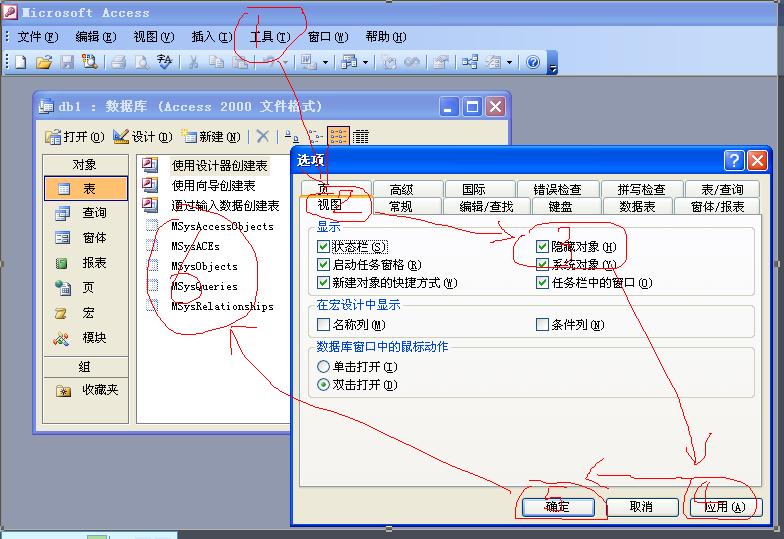This screenshot has width=784, height=539.
Task: Open the 帮助(H) menu
Action: tap(386, 37)
